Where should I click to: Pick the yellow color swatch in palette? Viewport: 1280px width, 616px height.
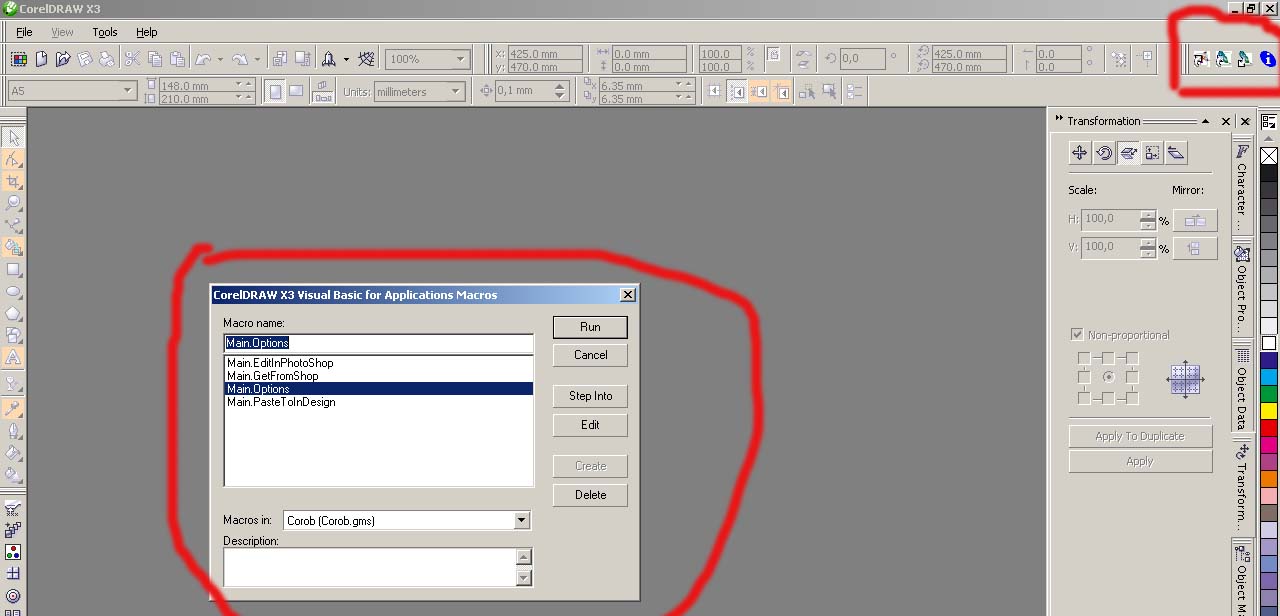(x=1269, y=411)
